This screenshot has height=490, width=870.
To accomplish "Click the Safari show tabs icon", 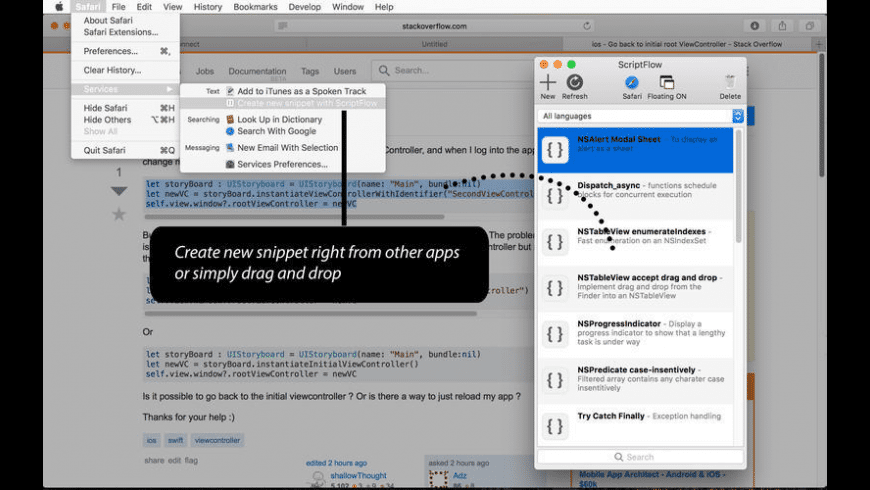I will 810,26.
